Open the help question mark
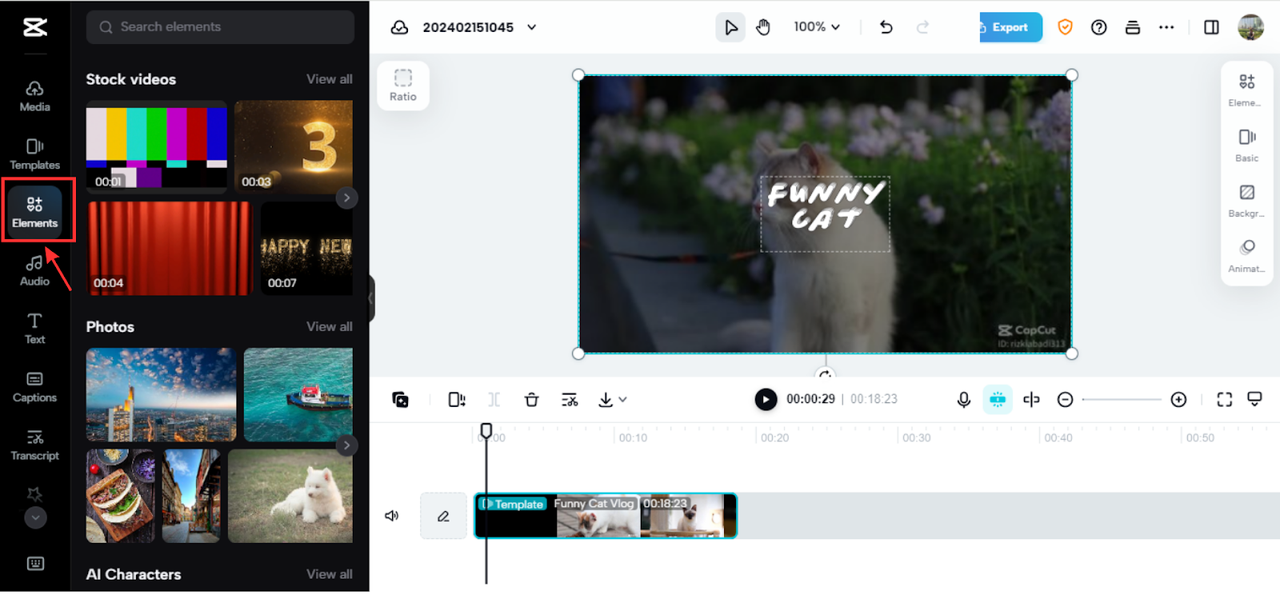 [x=1099, y=27]
